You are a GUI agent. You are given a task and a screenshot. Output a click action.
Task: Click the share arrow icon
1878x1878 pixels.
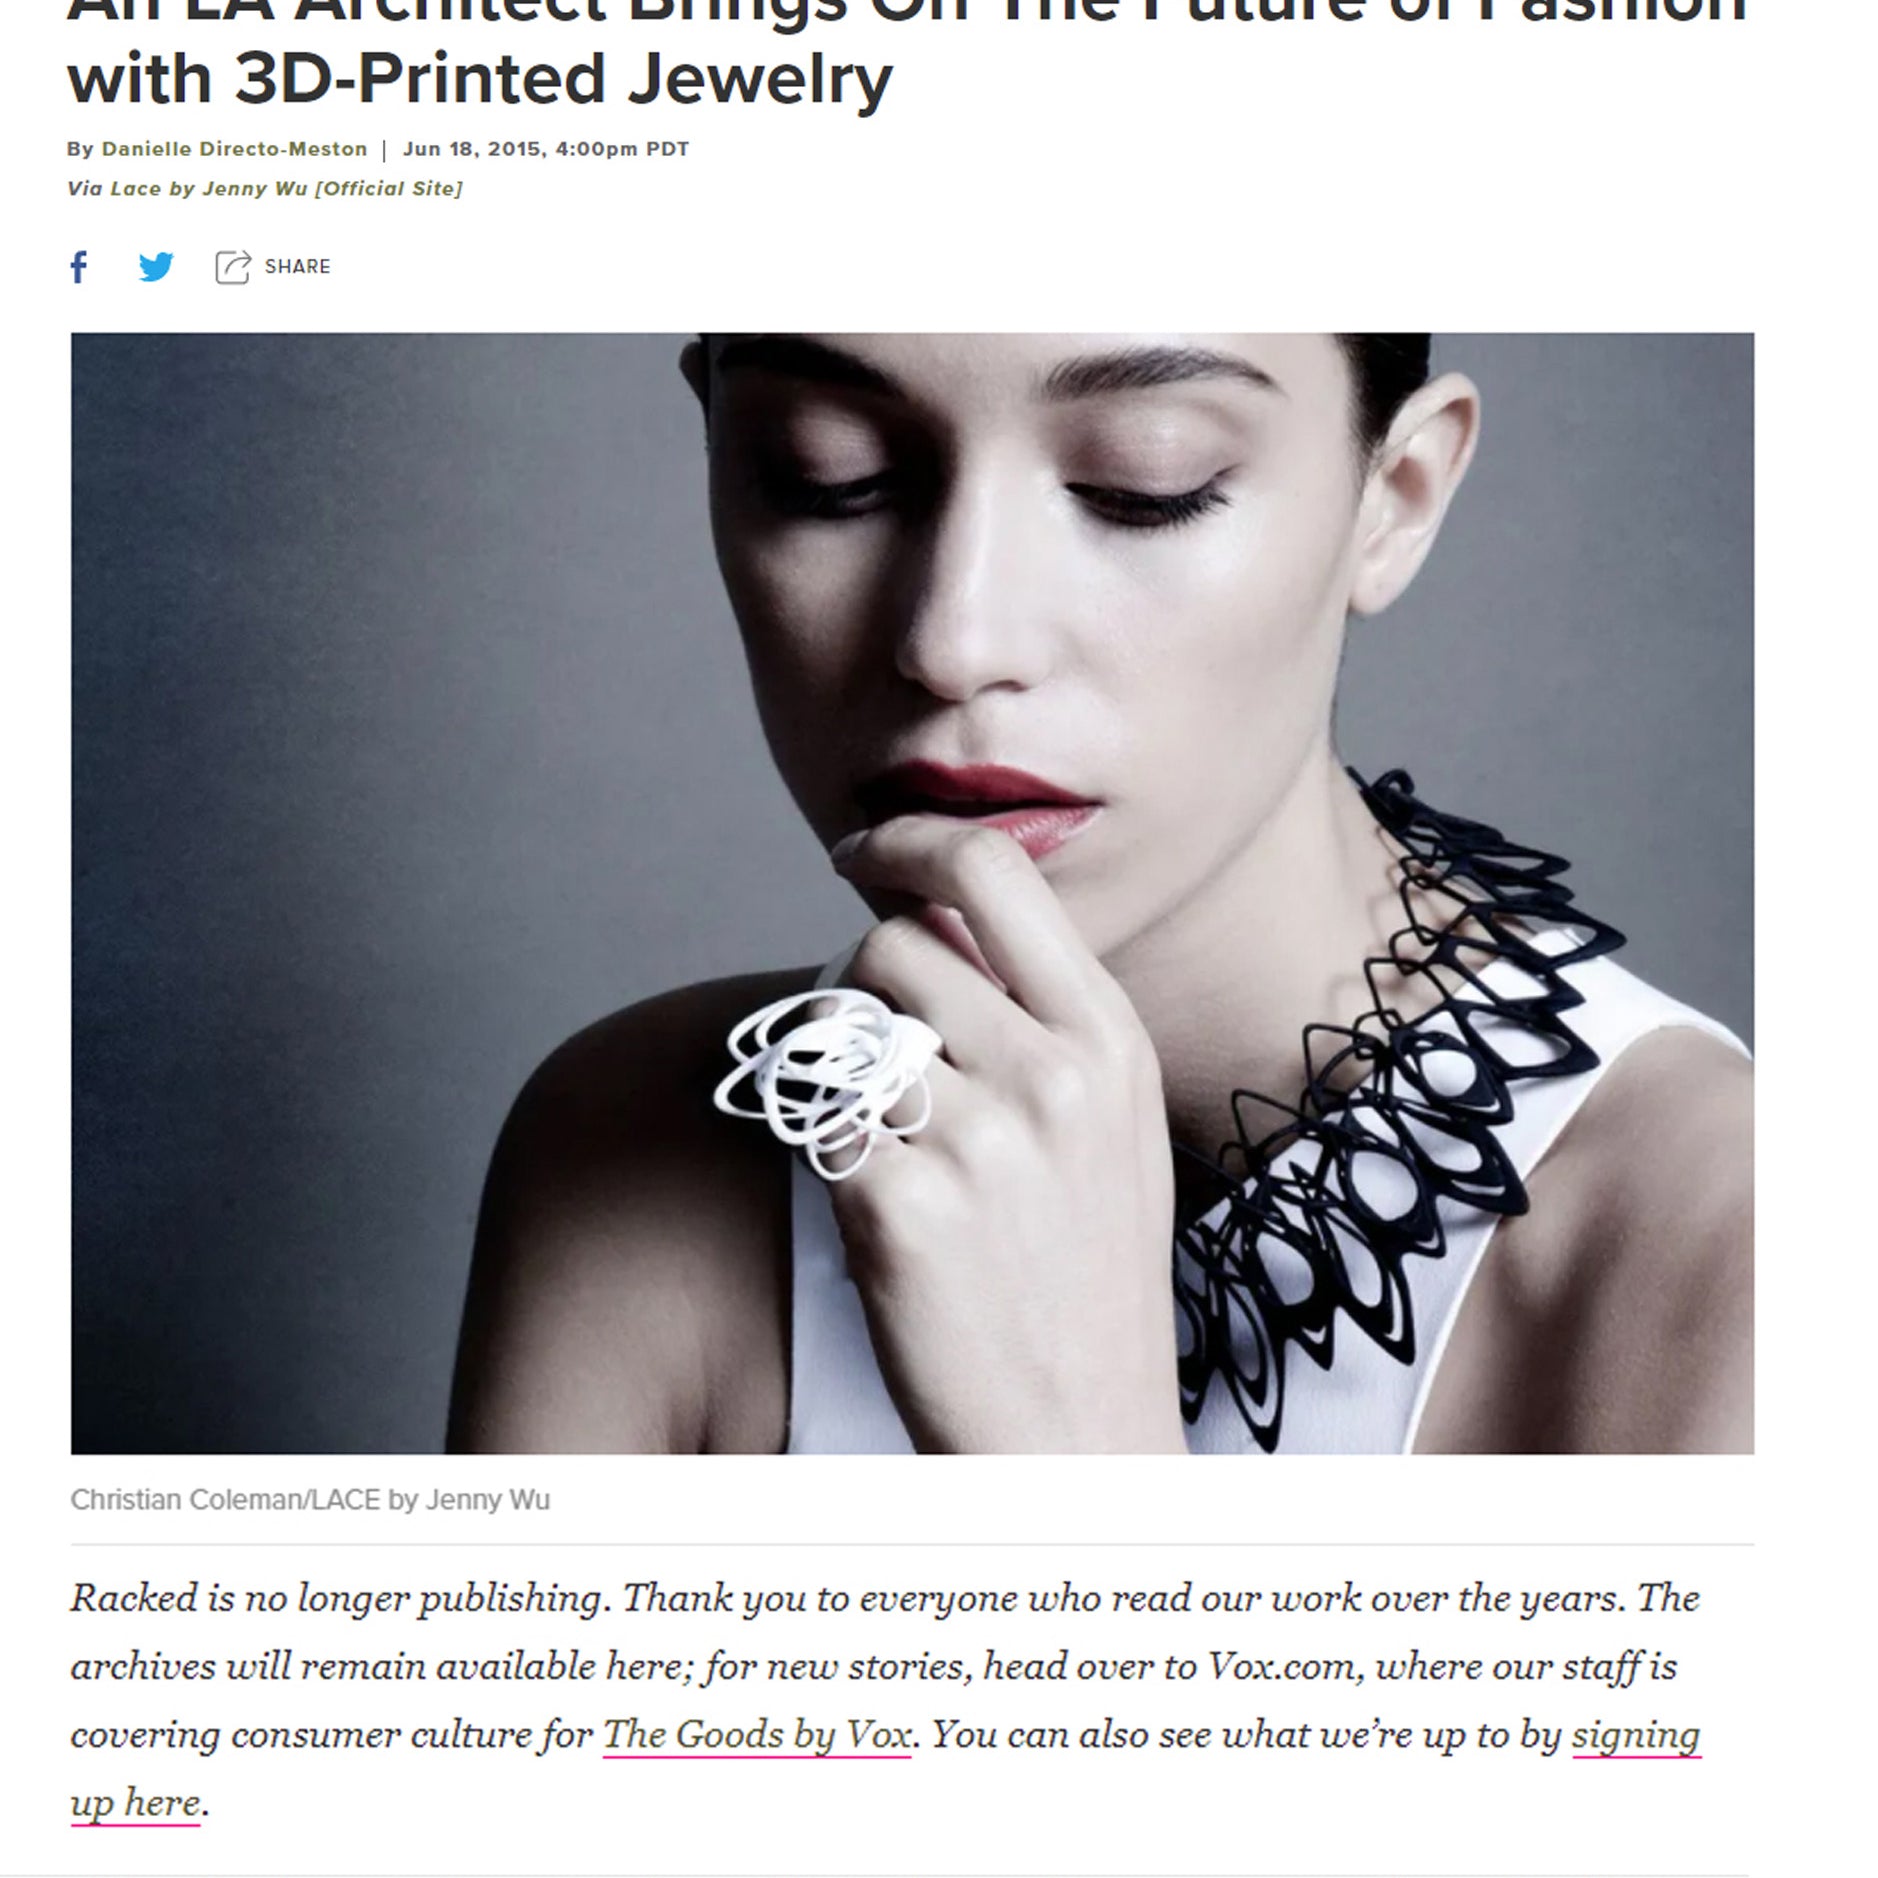pyautogui.click(x=232, y=267)
